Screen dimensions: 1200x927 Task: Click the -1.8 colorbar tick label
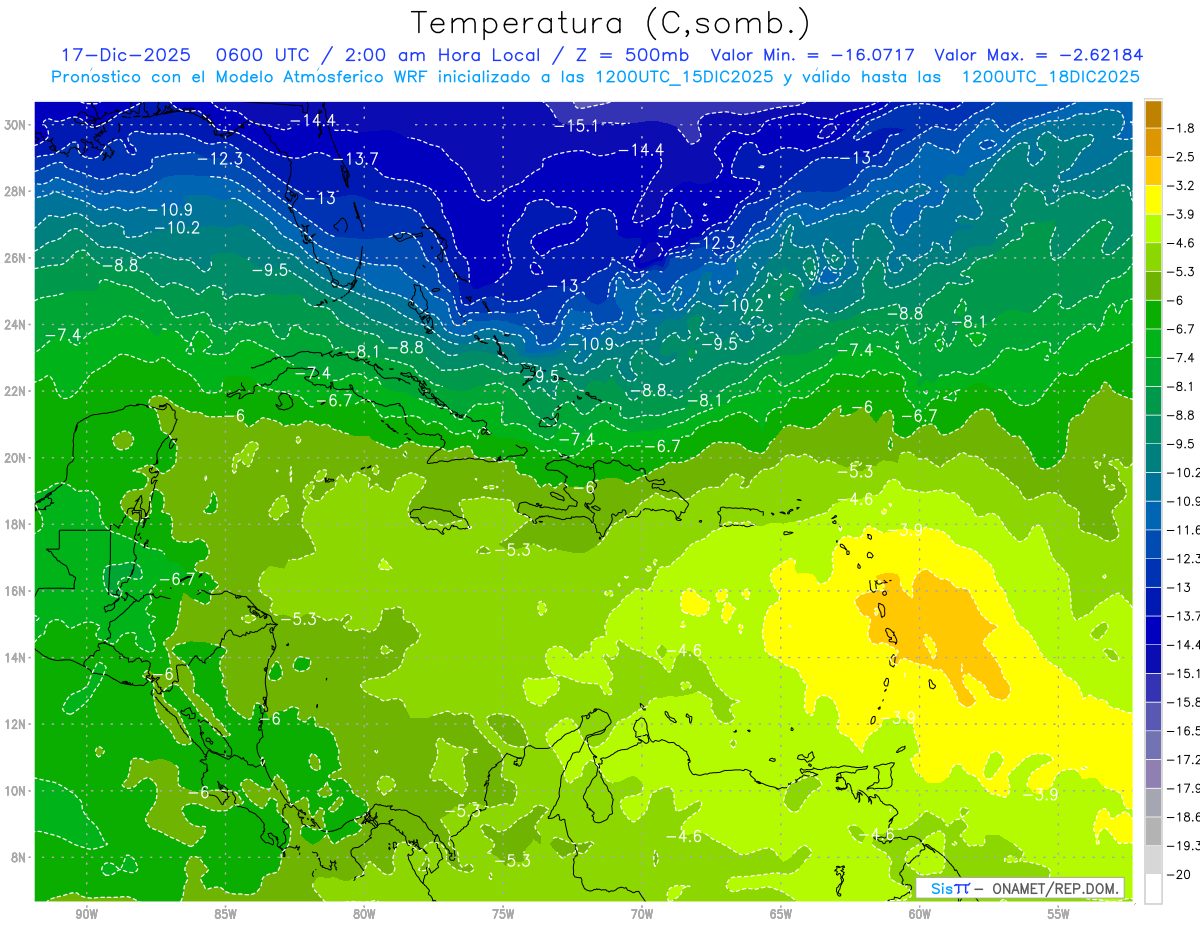[1182, 128]
